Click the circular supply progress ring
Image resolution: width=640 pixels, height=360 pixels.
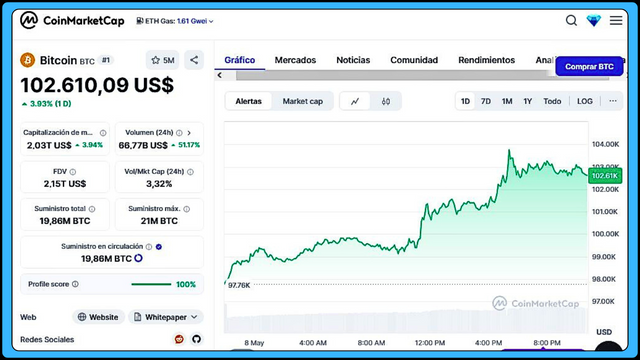click(x=138, y=258)
